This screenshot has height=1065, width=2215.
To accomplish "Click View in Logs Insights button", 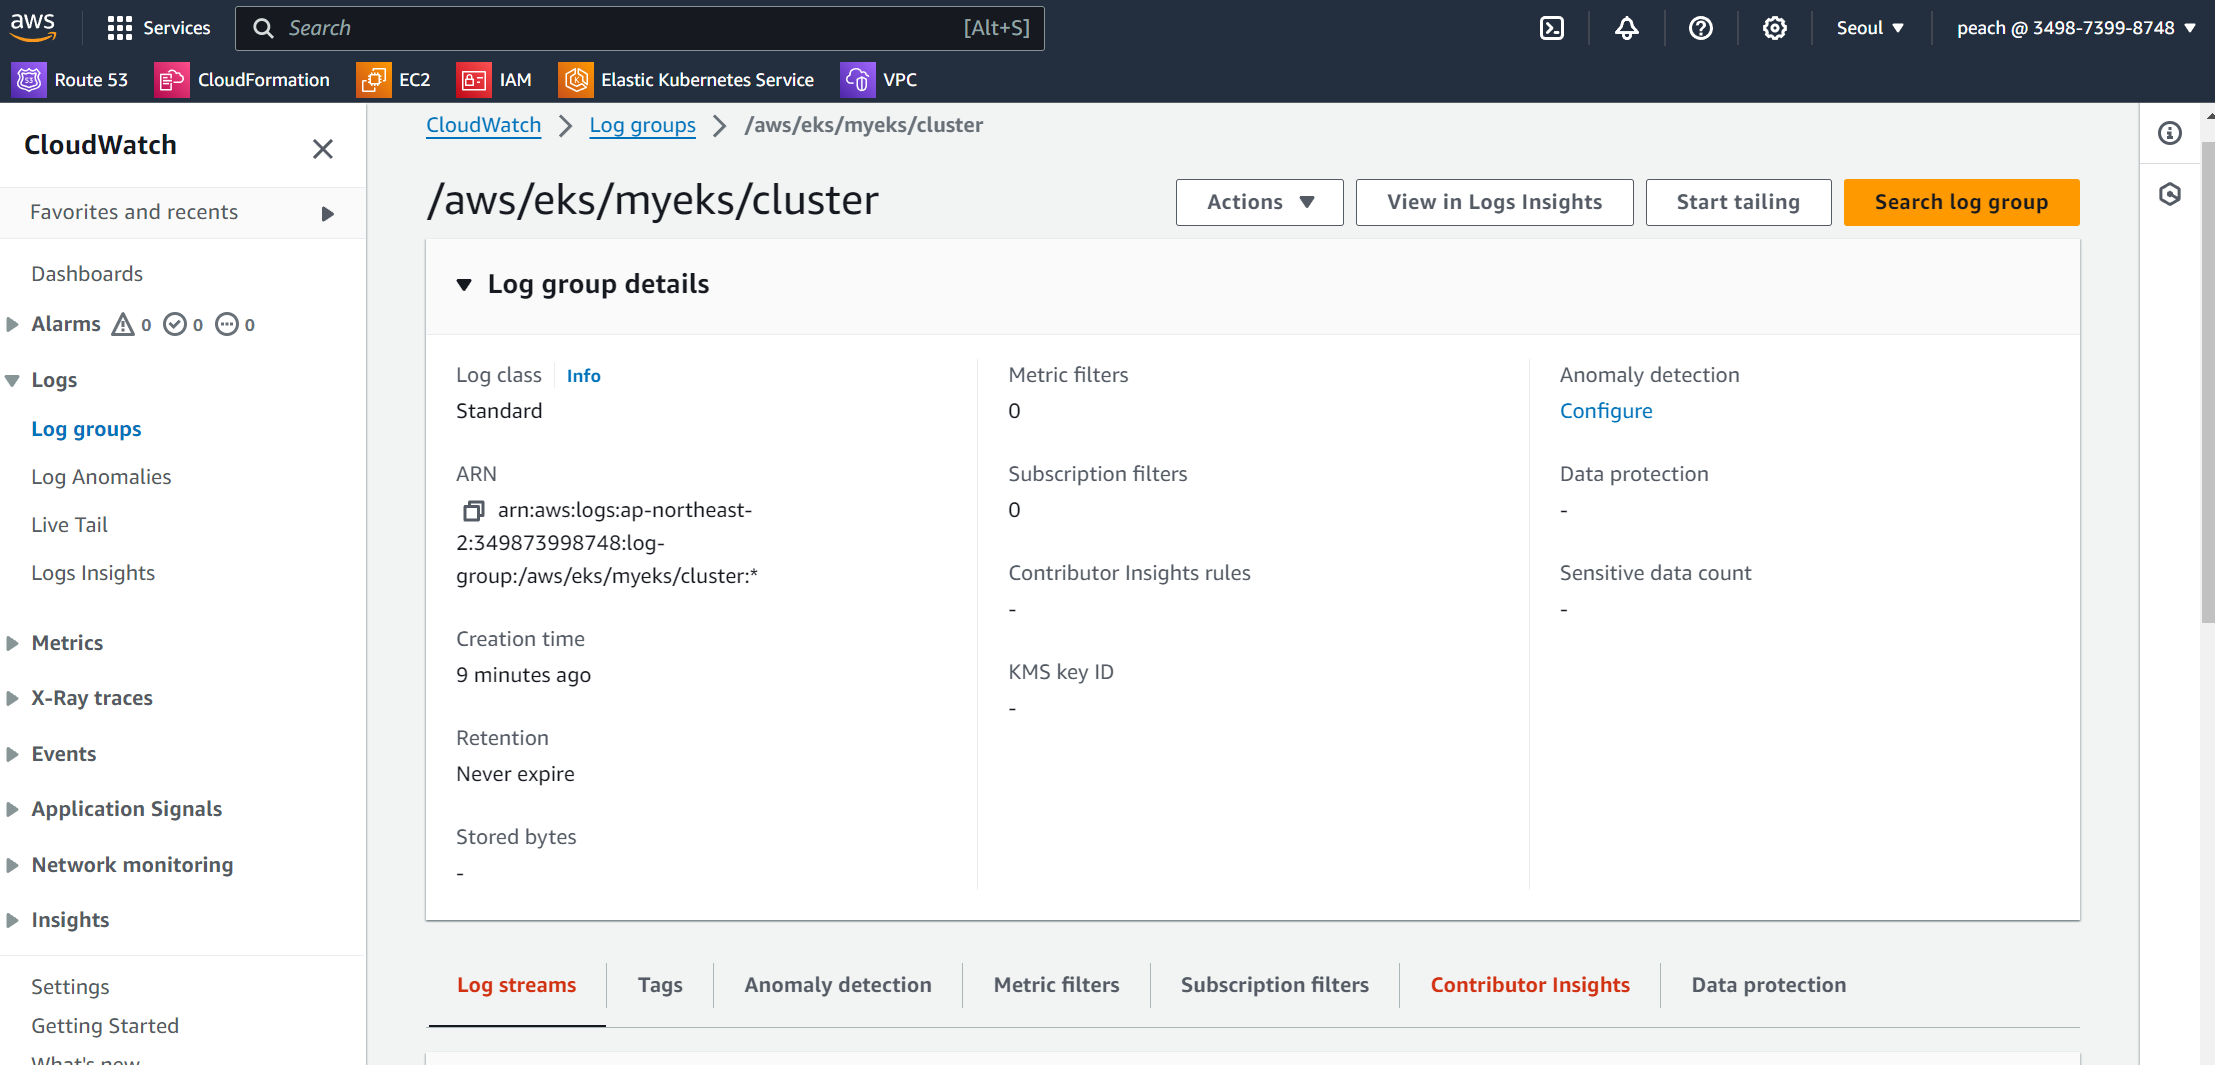I will tap(1494, 202).
